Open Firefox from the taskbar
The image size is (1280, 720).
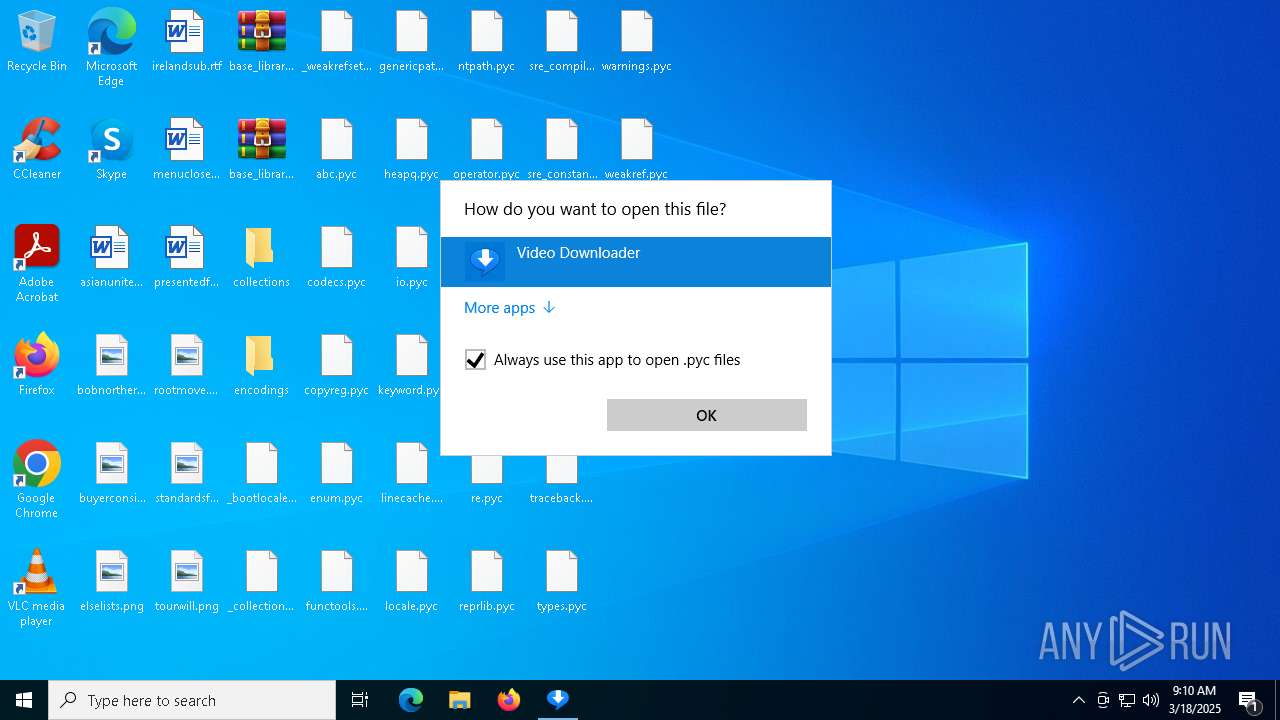tap(509, 700)
